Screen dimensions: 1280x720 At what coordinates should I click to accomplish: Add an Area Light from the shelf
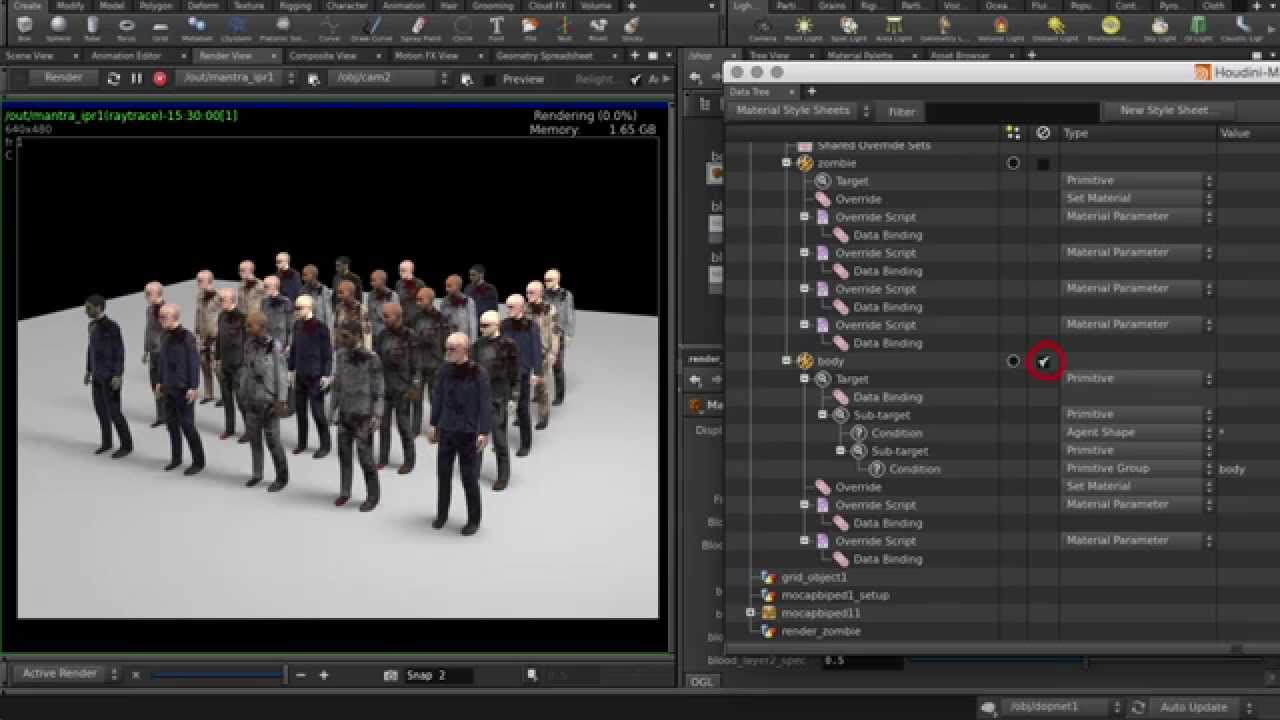894,28
